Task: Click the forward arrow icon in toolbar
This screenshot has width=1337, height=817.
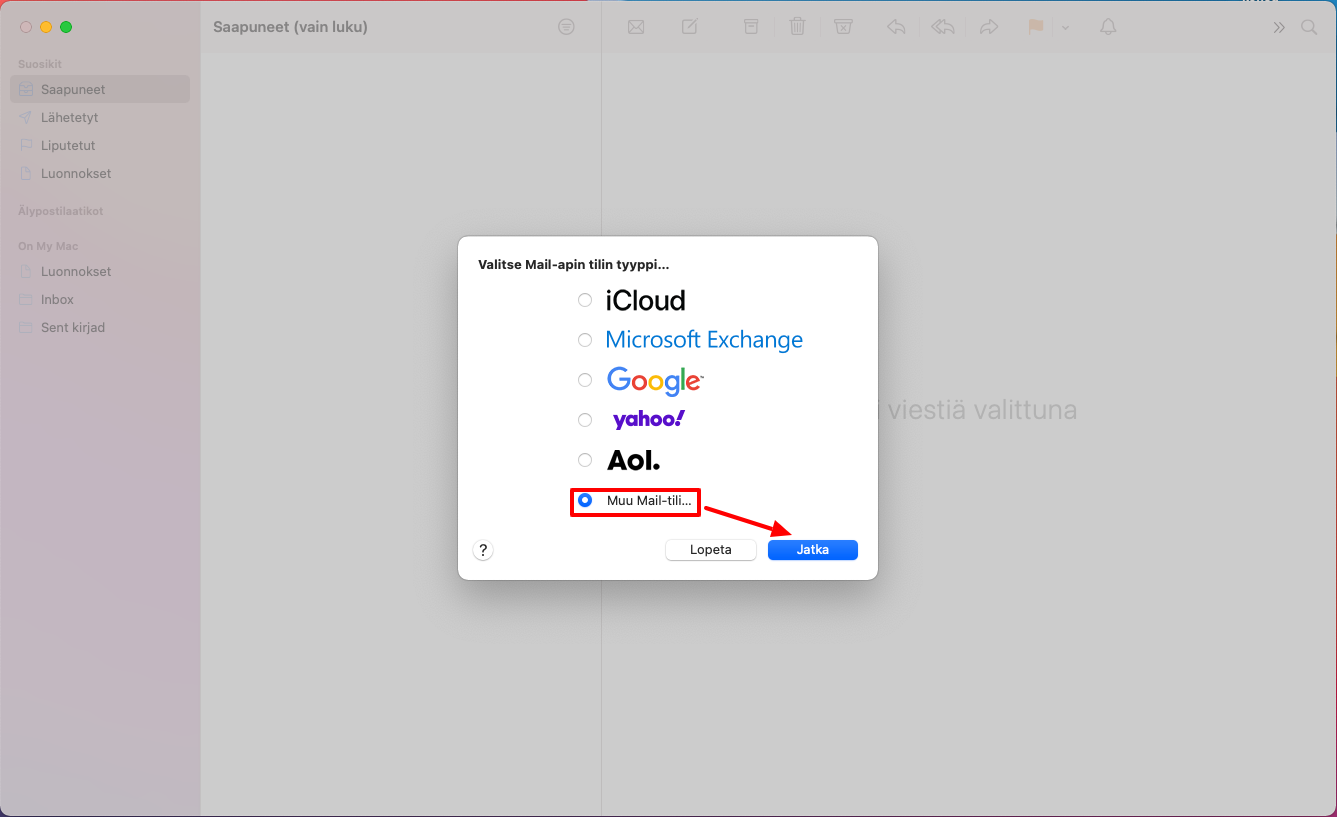Action: coord(989,27)
